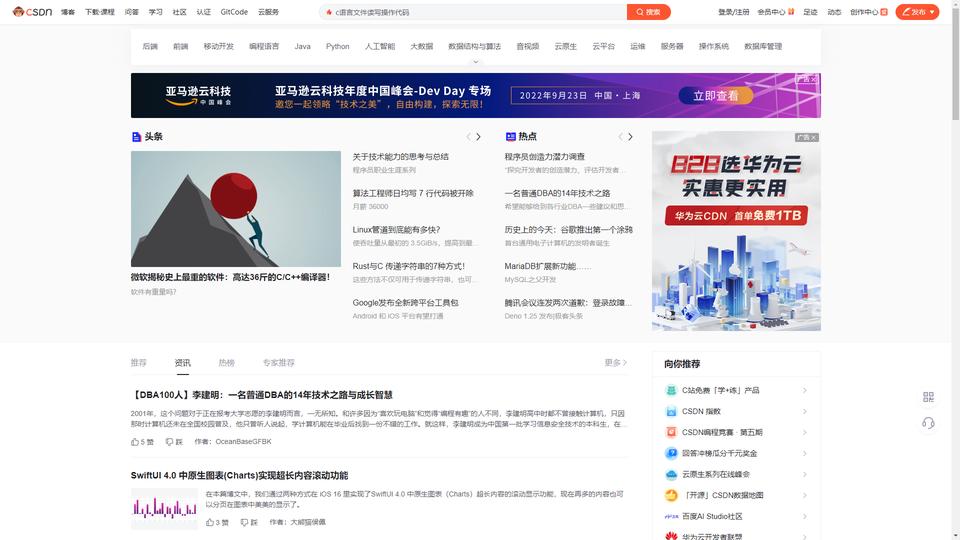The height and width of the screenshot is (540, 960).
Task: Select the 人工智能 category
Action: (380, 47)
